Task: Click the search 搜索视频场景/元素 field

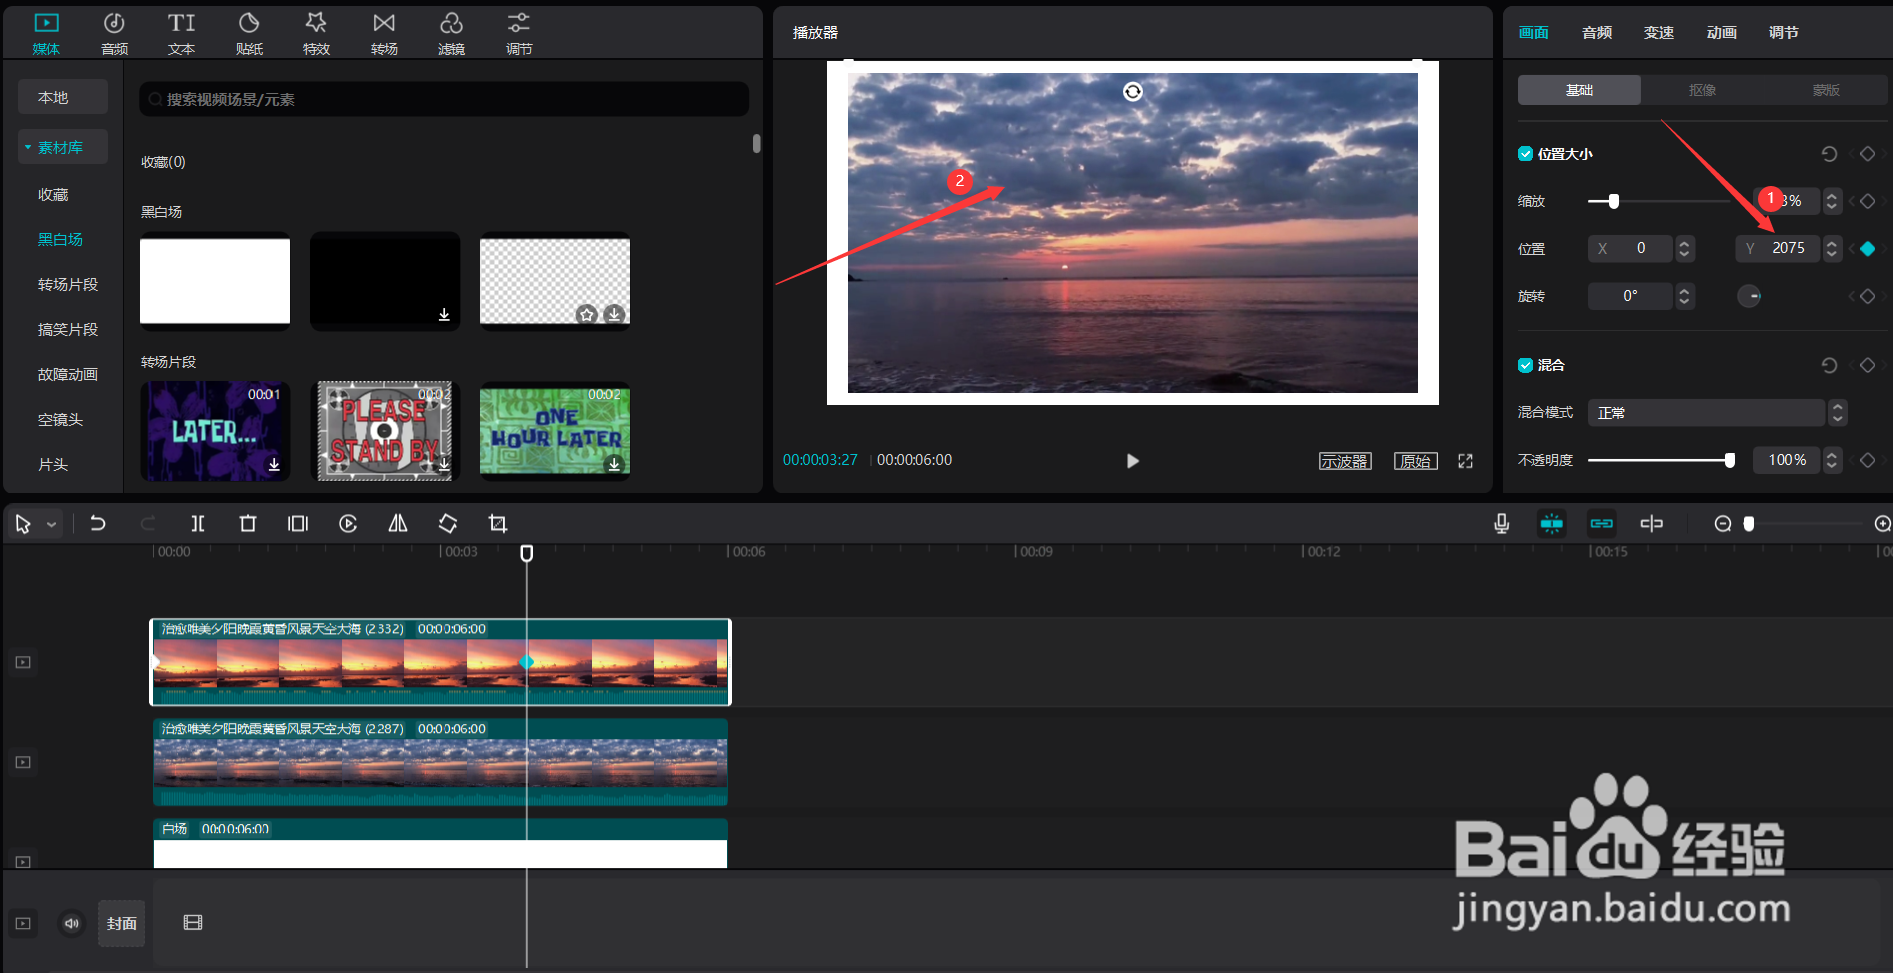Action: (x=444, y=99)
